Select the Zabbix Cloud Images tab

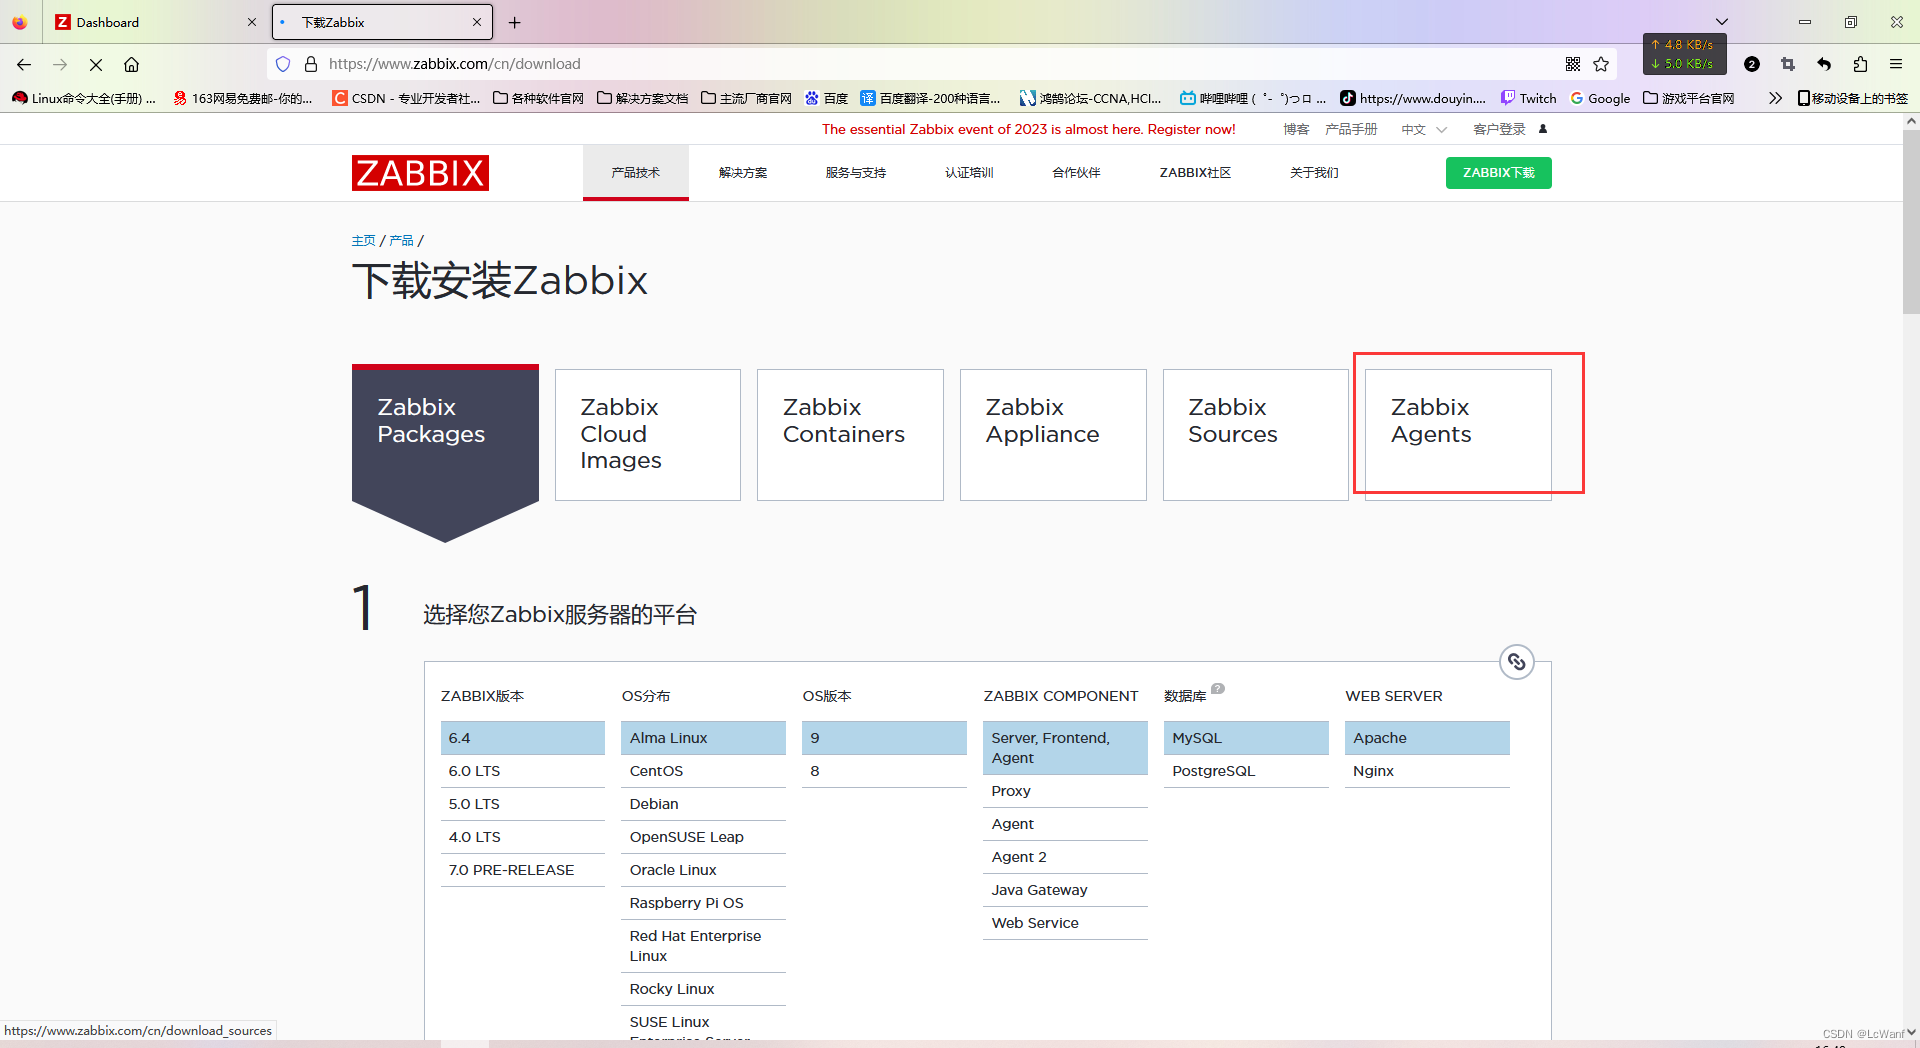pyautogui.click(x=648, y=435)
